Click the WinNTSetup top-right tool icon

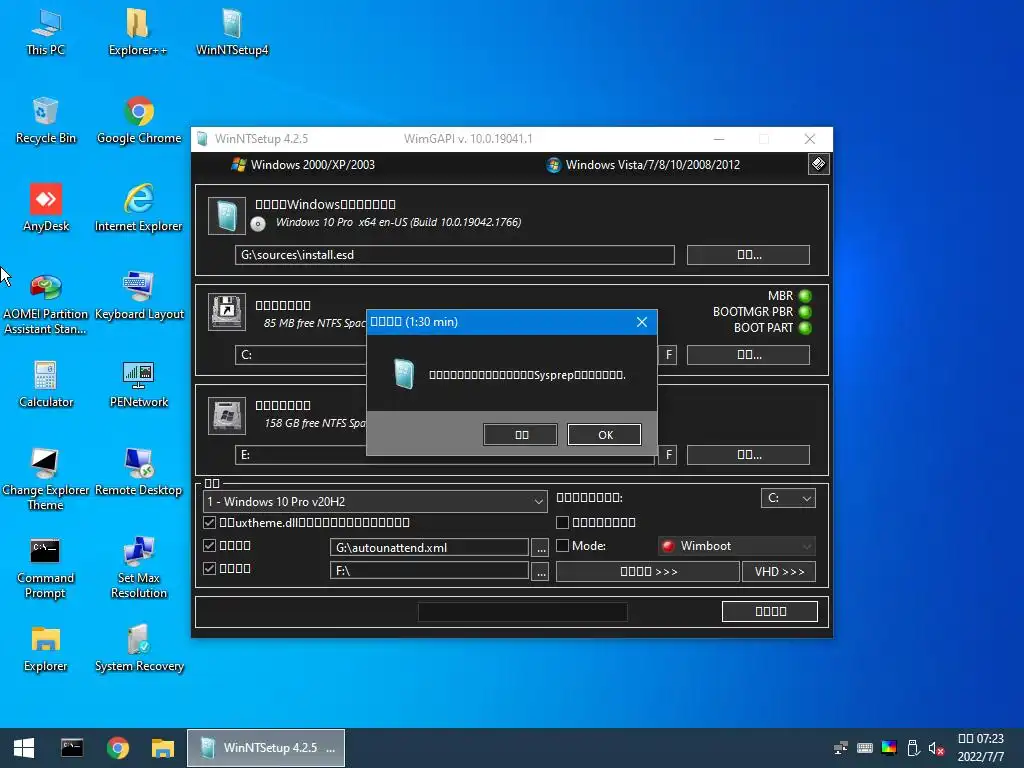pos(818,164)
